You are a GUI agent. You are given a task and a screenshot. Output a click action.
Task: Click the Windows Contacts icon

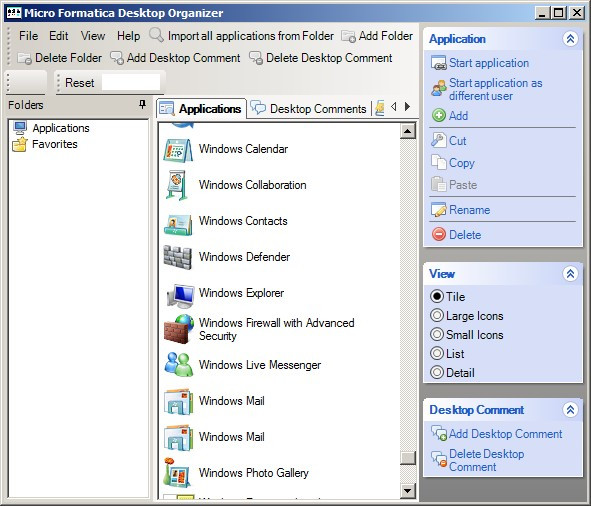178,224
